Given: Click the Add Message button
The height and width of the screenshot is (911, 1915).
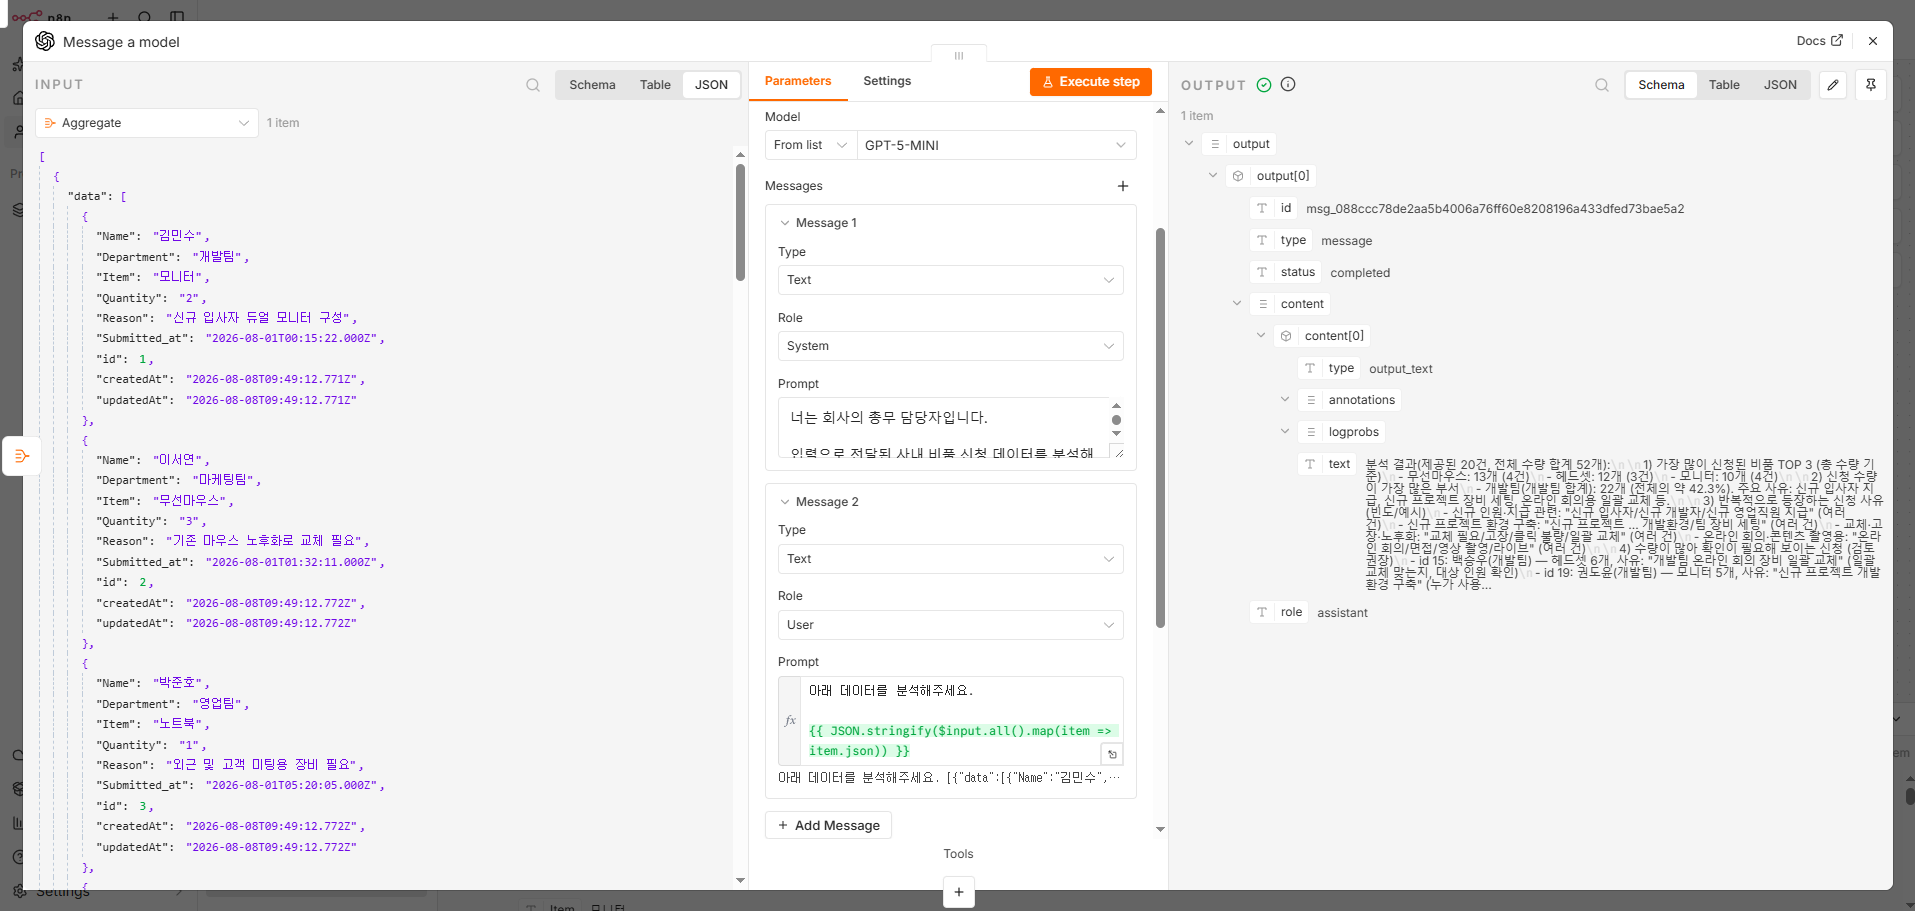Looking at the screenshot, I should [829, 825].
